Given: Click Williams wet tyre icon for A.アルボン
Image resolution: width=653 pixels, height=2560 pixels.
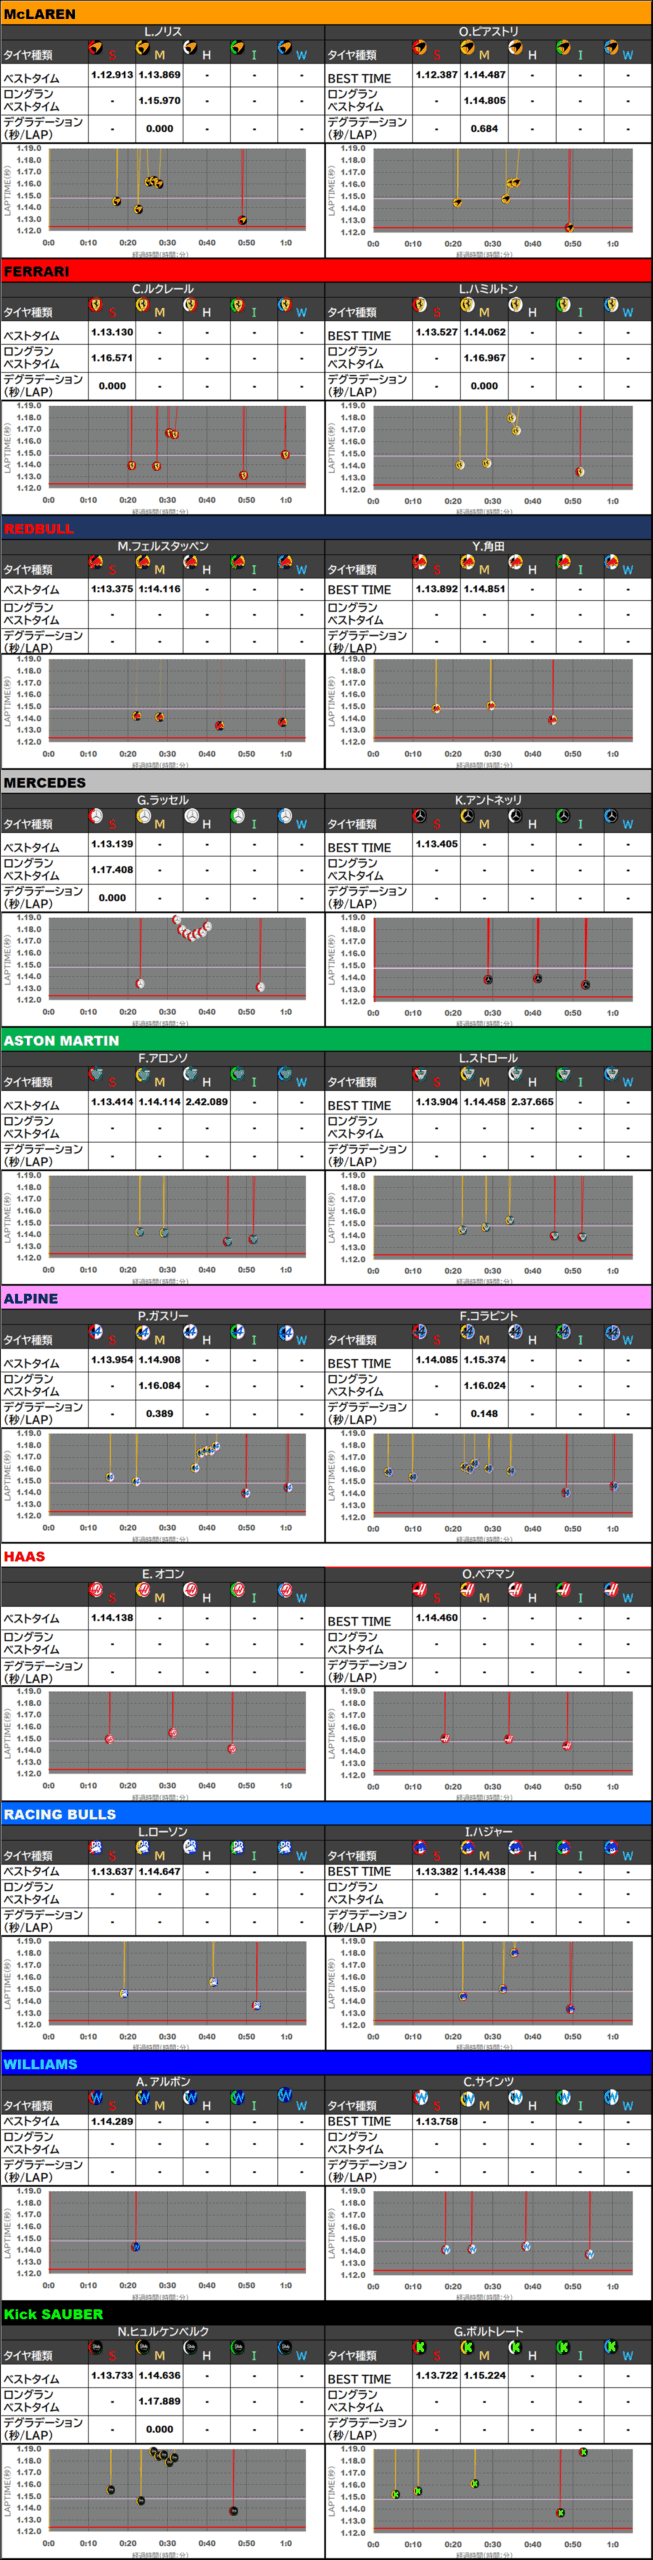Looking at the screenshot, I should click(x=285, y=2096).
